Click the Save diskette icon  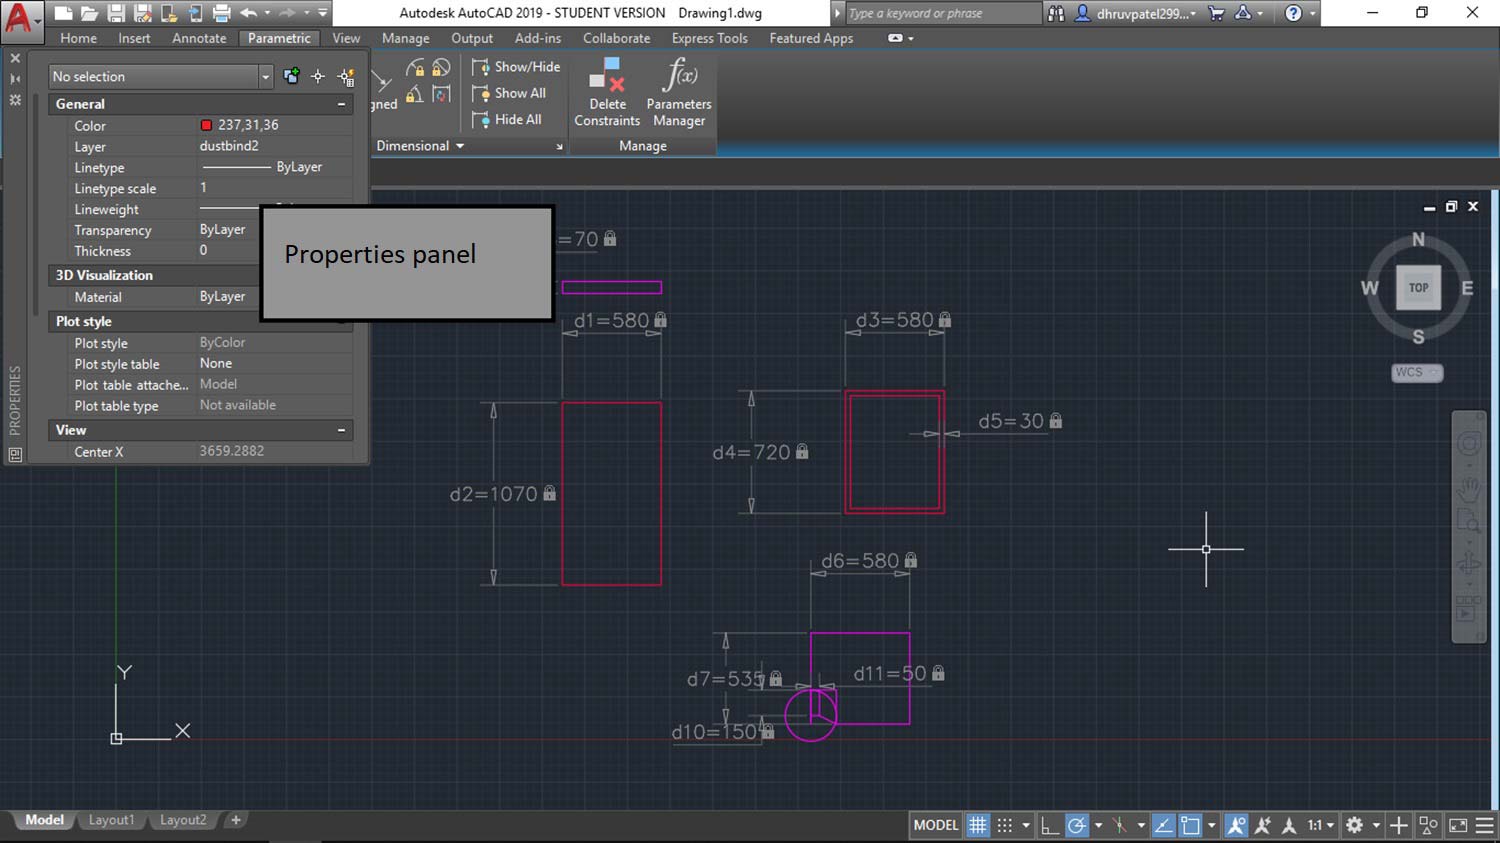tap(116, 13)
